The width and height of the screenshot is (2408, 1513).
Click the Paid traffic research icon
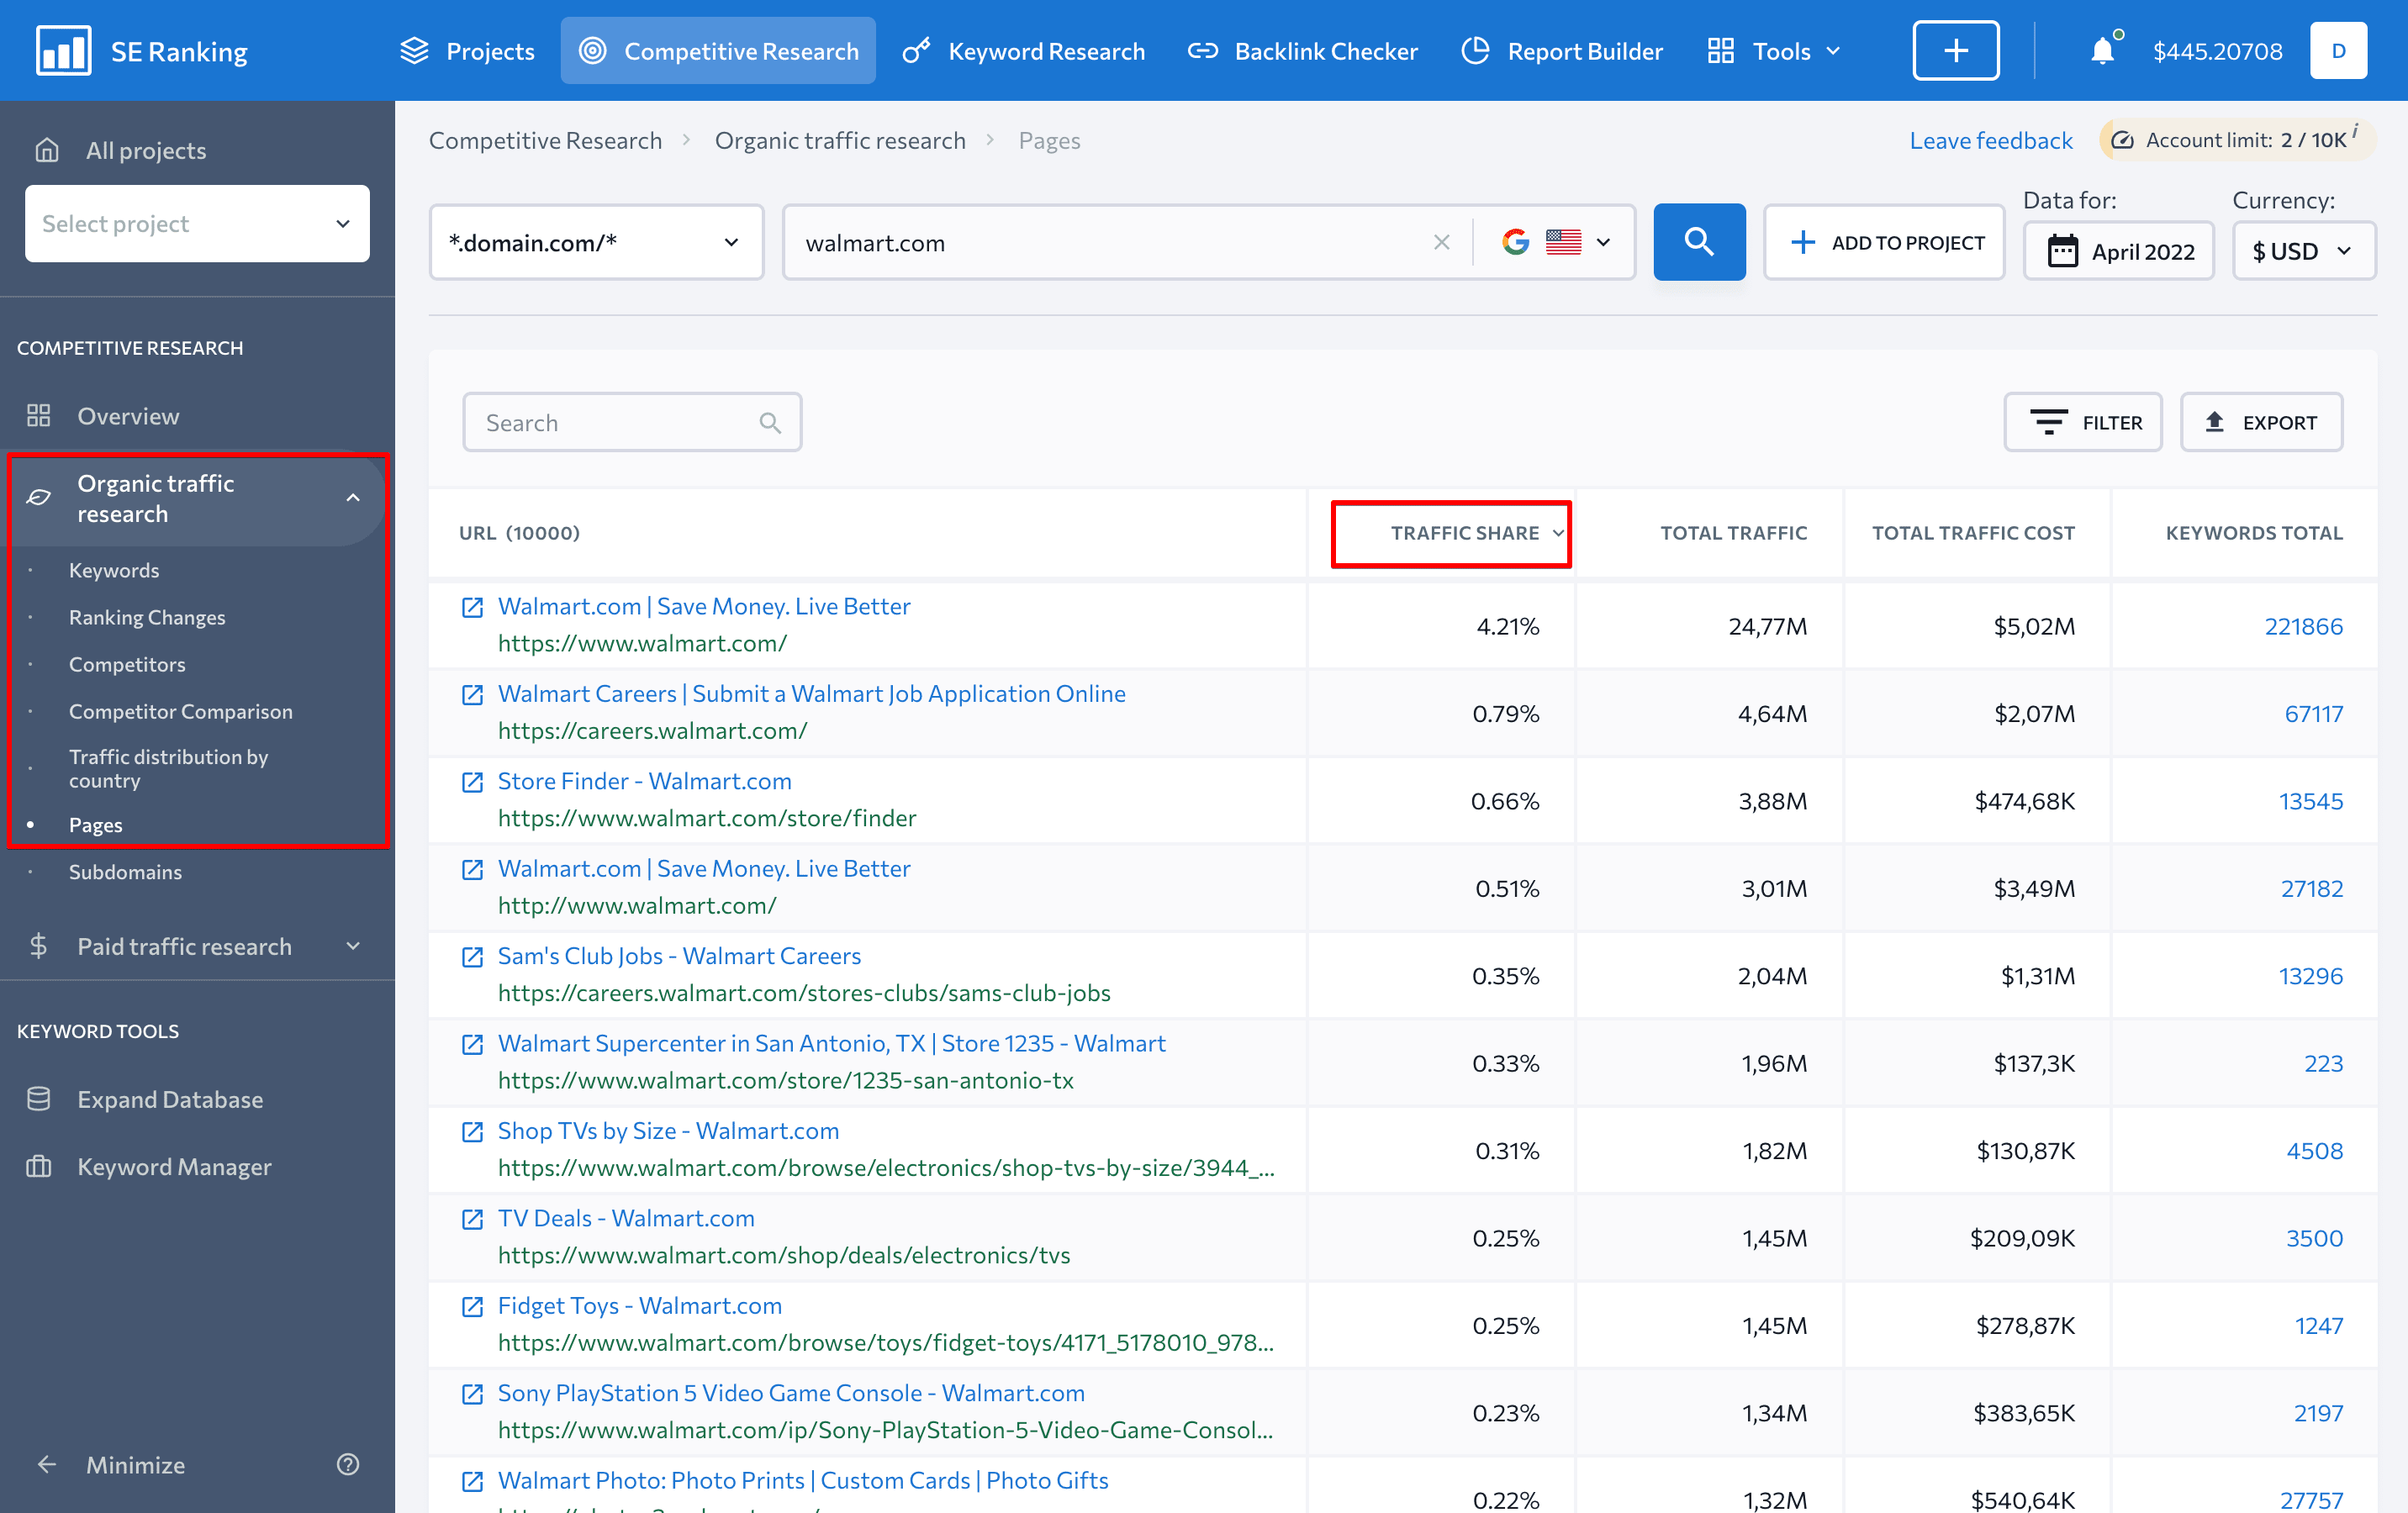coord(40,946)
